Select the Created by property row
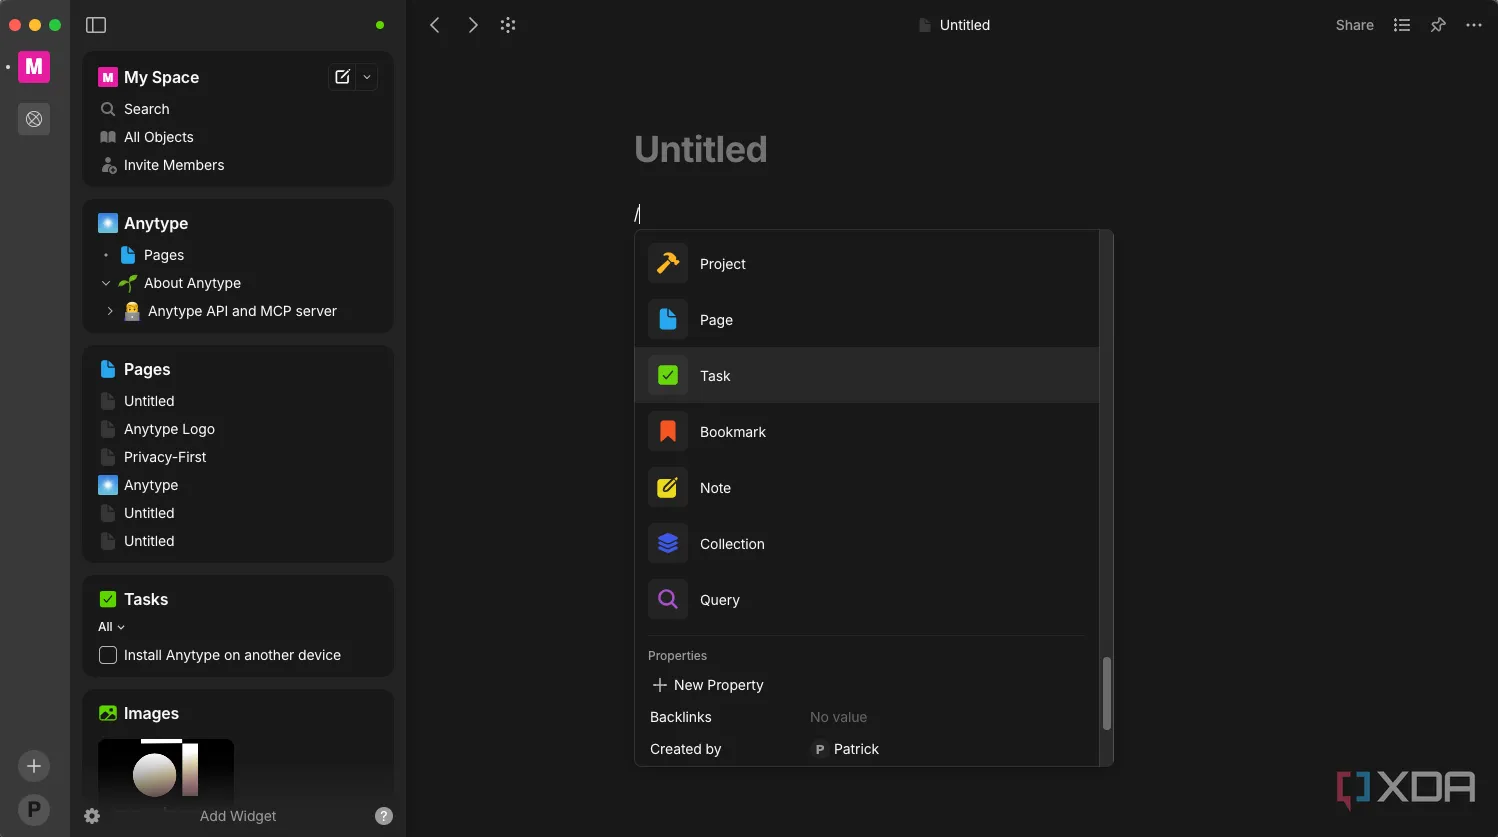Image resolution: width=1498 pixels, height=837 pixels. (867, 749)
